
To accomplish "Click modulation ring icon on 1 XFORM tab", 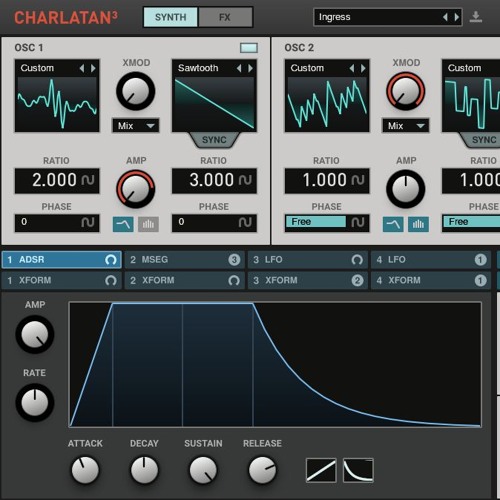I will point(111,281).
